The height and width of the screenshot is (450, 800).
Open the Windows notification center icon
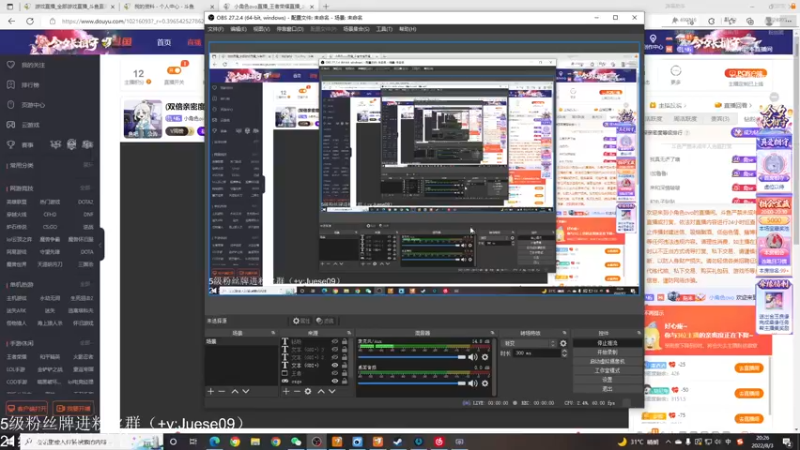(787, 441)
